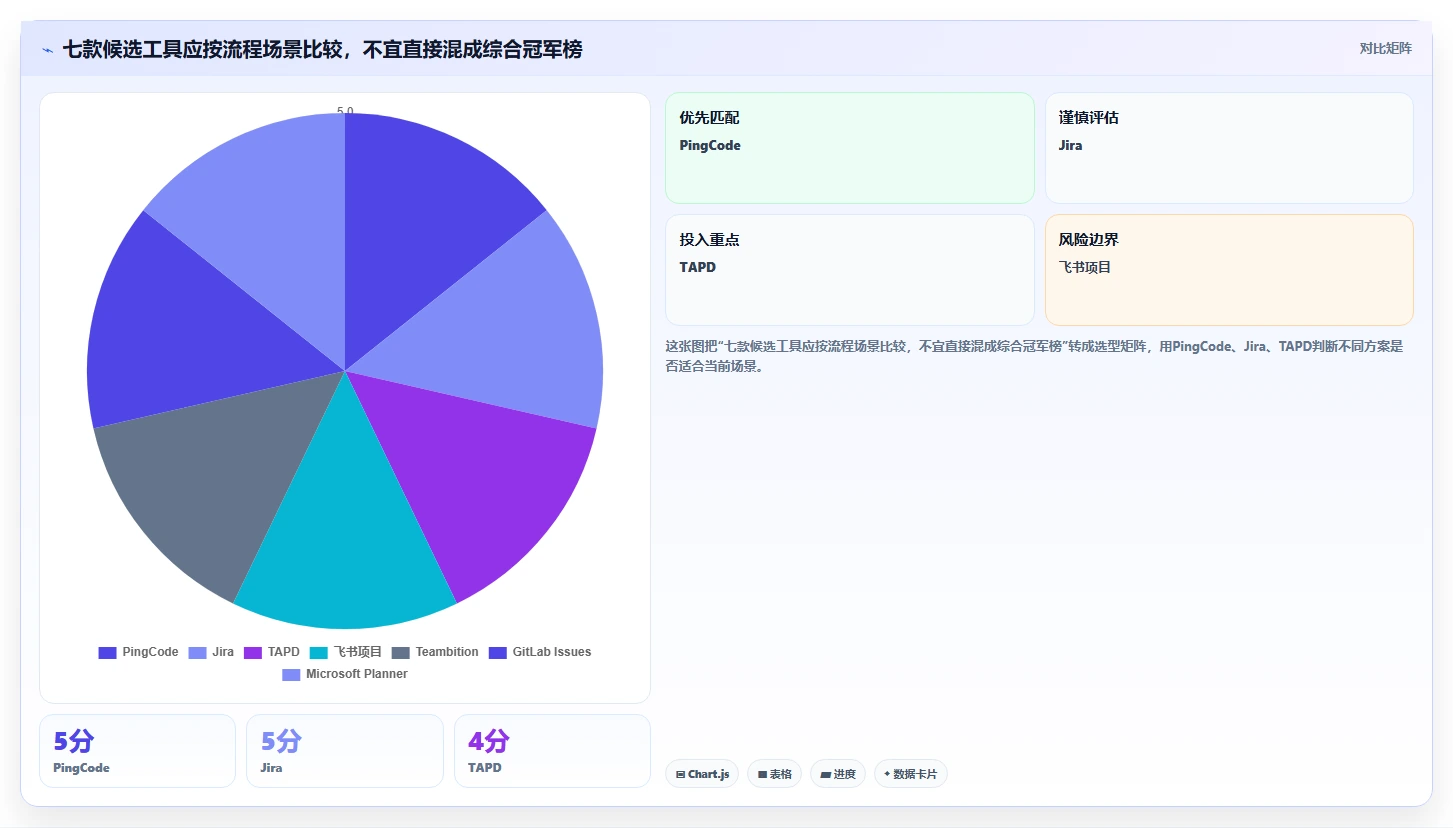The width and height of the screenshot is (1453, 828).
Task: Select the 进度 tag chip
Action: click(837, 774)
